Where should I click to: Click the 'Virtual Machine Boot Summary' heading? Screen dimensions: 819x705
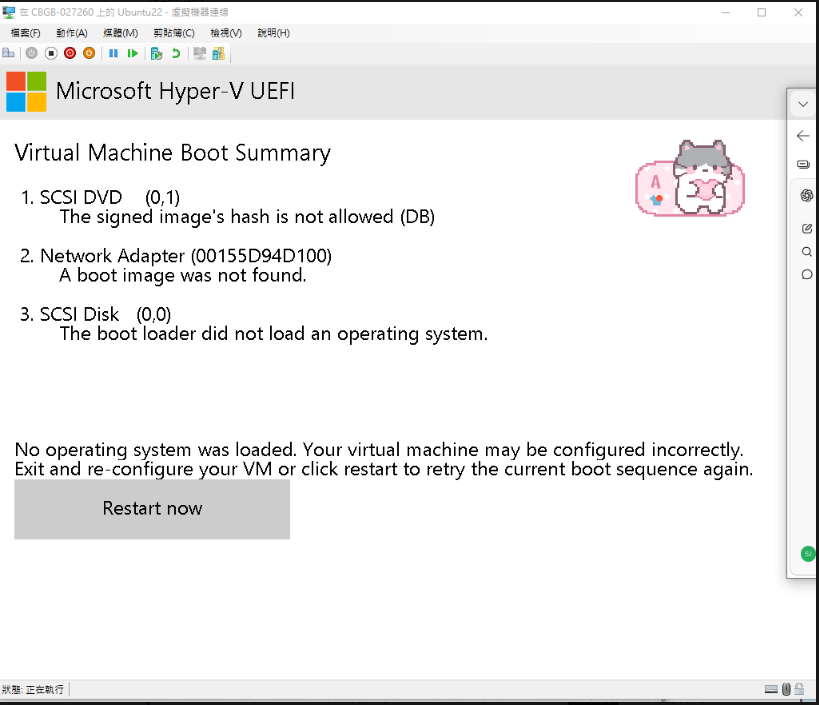click(x=172, y=154)
